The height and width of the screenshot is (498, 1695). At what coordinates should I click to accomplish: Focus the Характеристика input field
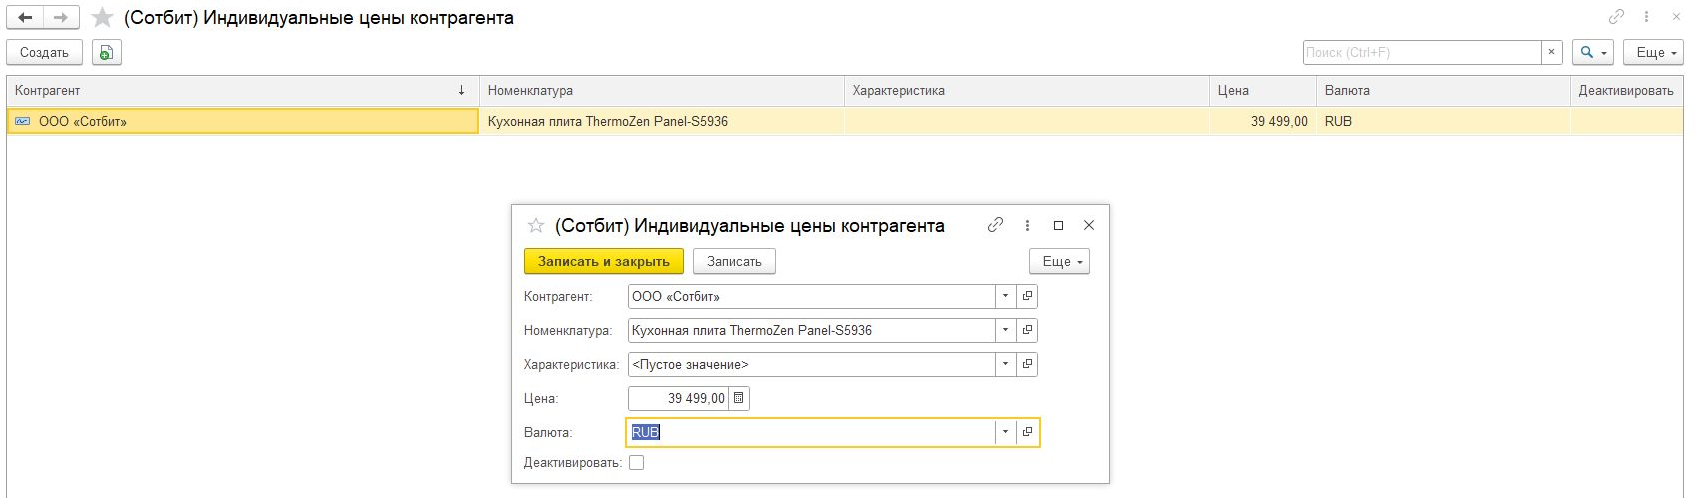(x=811, y=364)
